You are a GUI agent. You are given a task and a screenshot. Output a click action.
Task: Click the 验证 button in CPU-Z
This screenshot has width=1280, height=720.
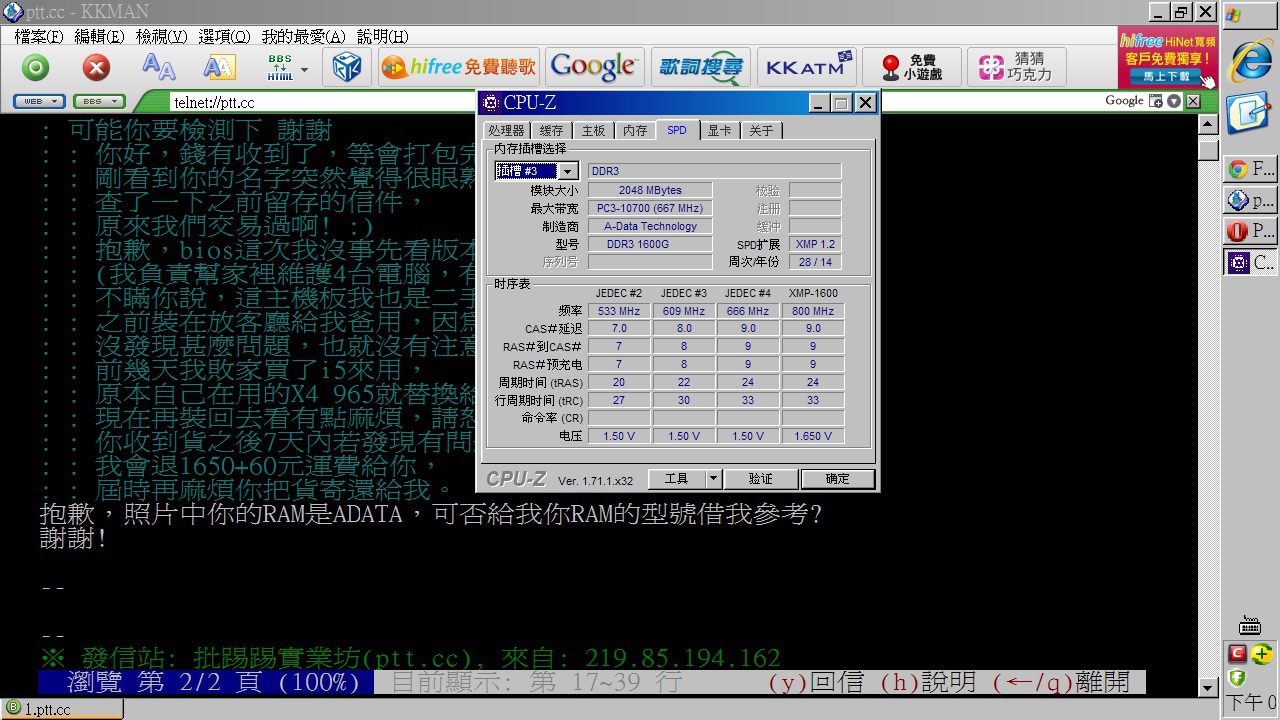coord(760,479)
